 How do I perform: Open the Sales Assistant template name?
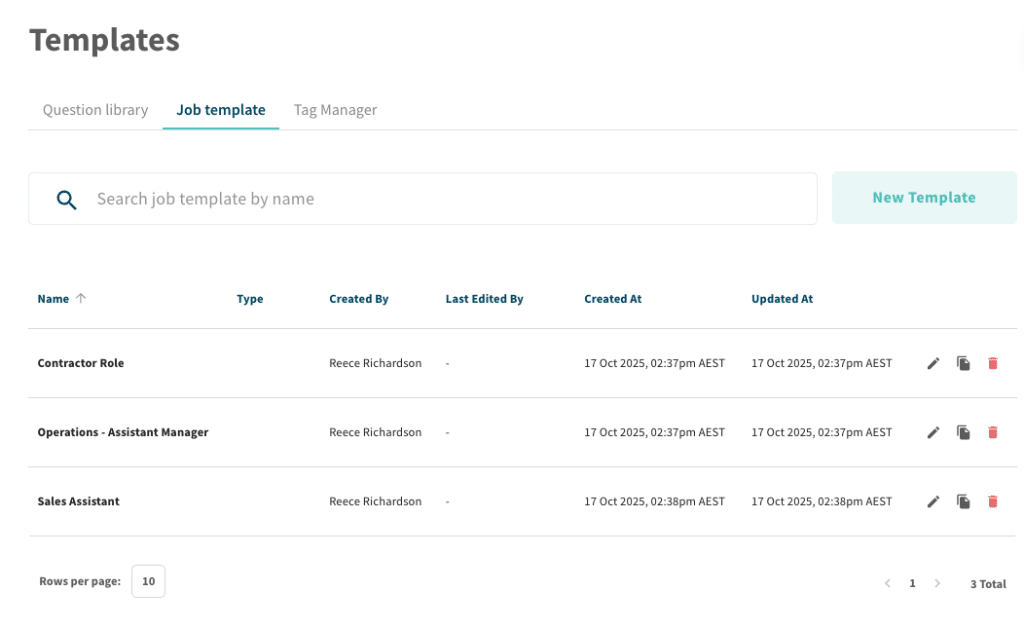coord(78,501)
